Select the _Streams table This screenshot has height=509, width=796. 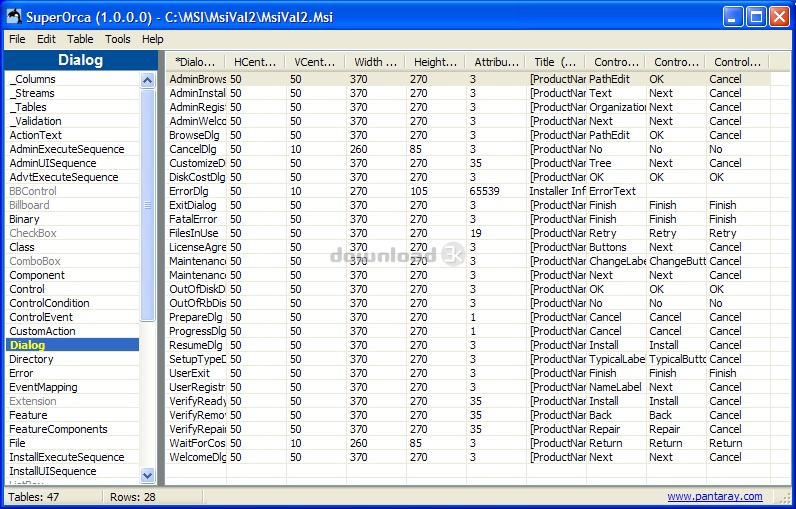pyautogui.click(x=73, y=93)
